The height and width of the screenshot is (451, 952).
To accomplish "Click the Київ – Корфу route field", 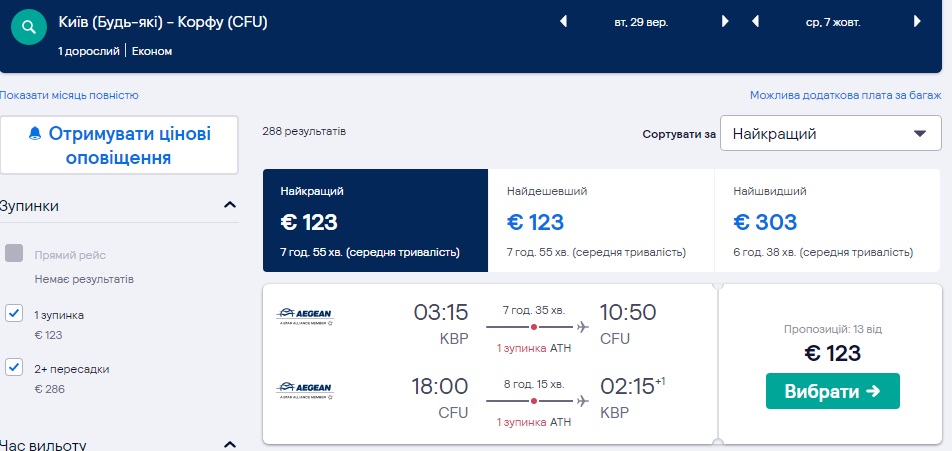I will tap(163, 22).
